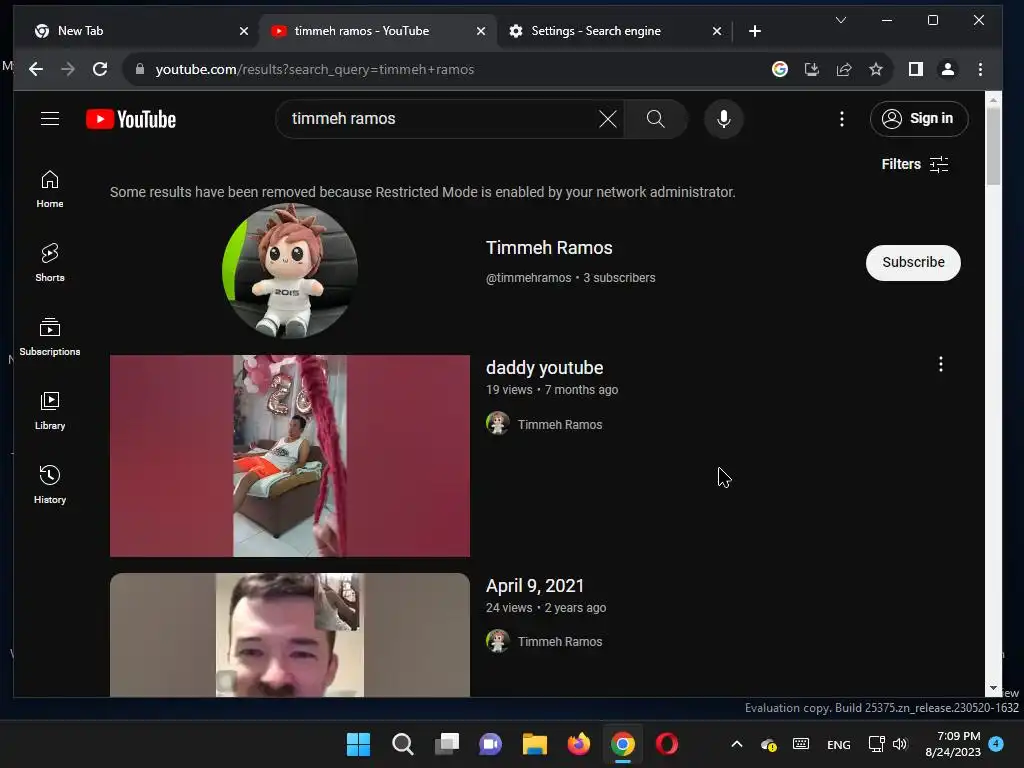Click the Chrome address bar URL

314,69
